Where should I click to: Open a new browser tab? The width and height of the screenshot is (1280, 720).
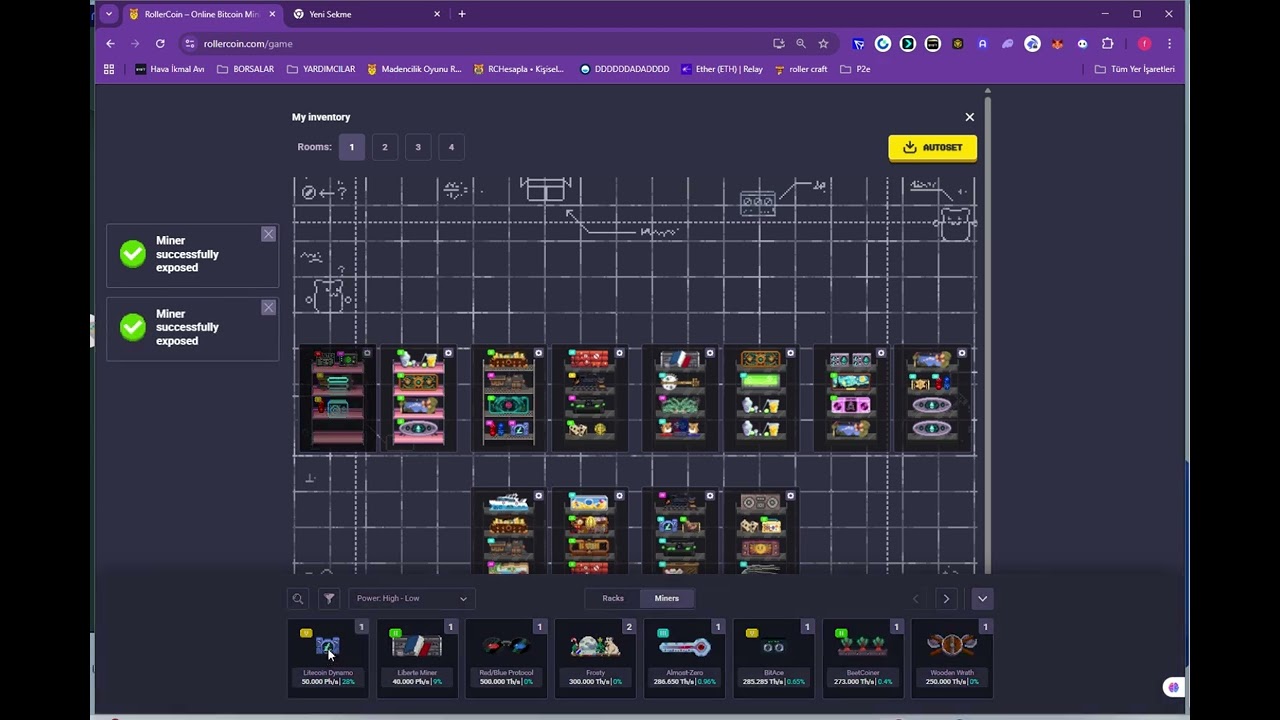point(462,14)
